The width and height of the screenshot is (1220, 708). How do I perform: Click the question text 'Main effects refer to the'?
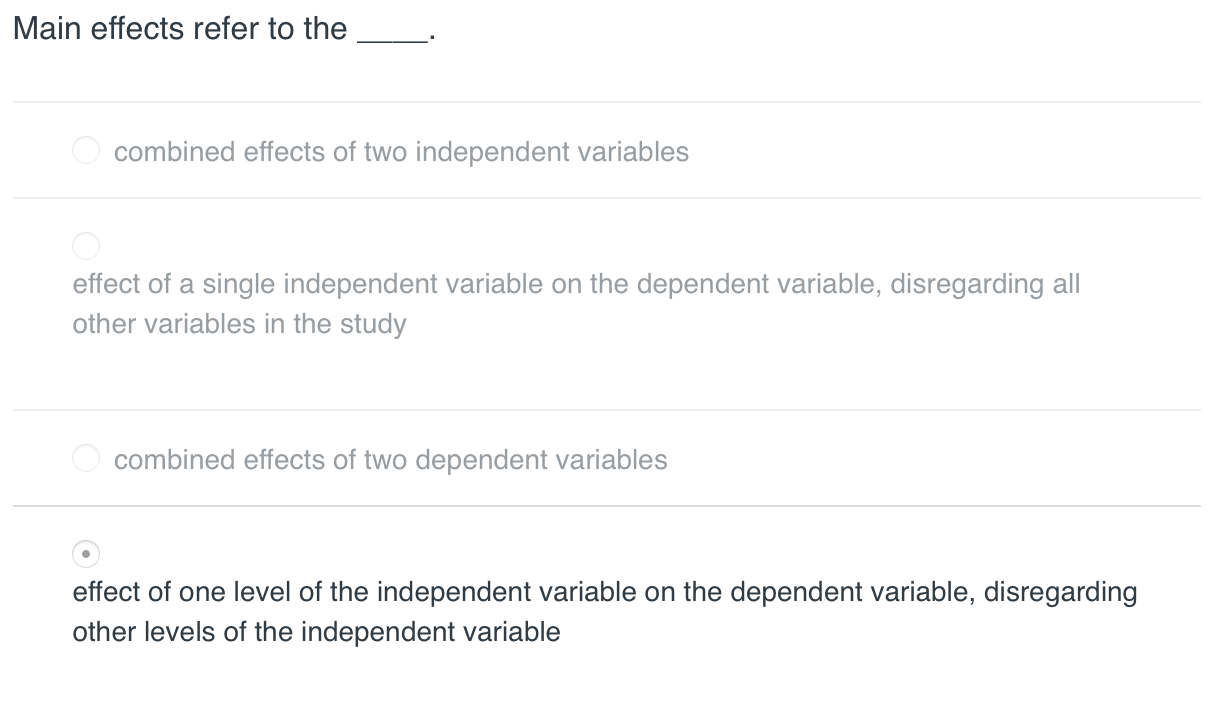click(x=180, y=28)
